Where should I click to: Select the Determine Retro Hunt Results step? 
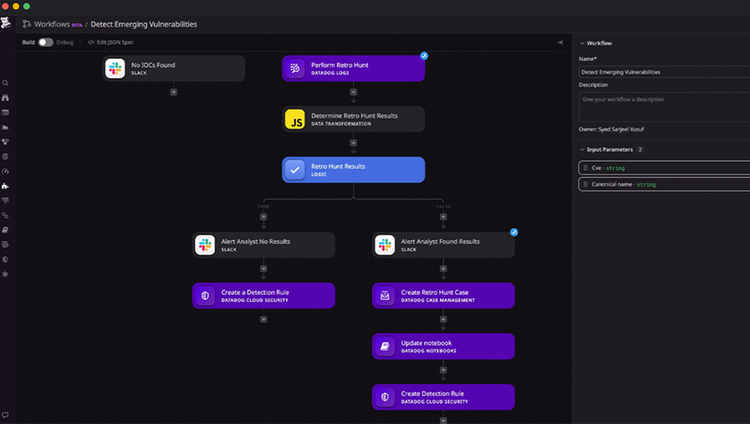353,119
